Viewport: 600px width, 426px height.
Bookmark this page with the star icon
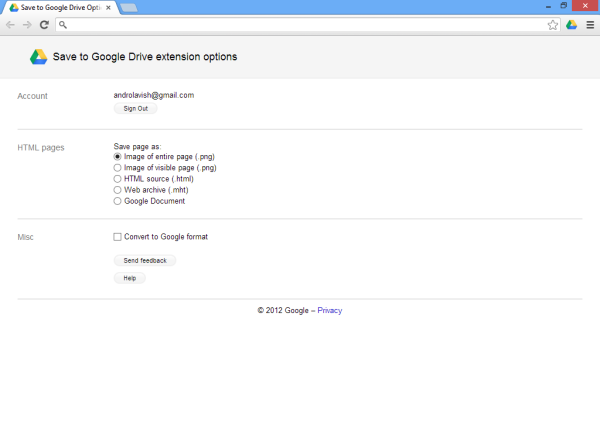553,25
